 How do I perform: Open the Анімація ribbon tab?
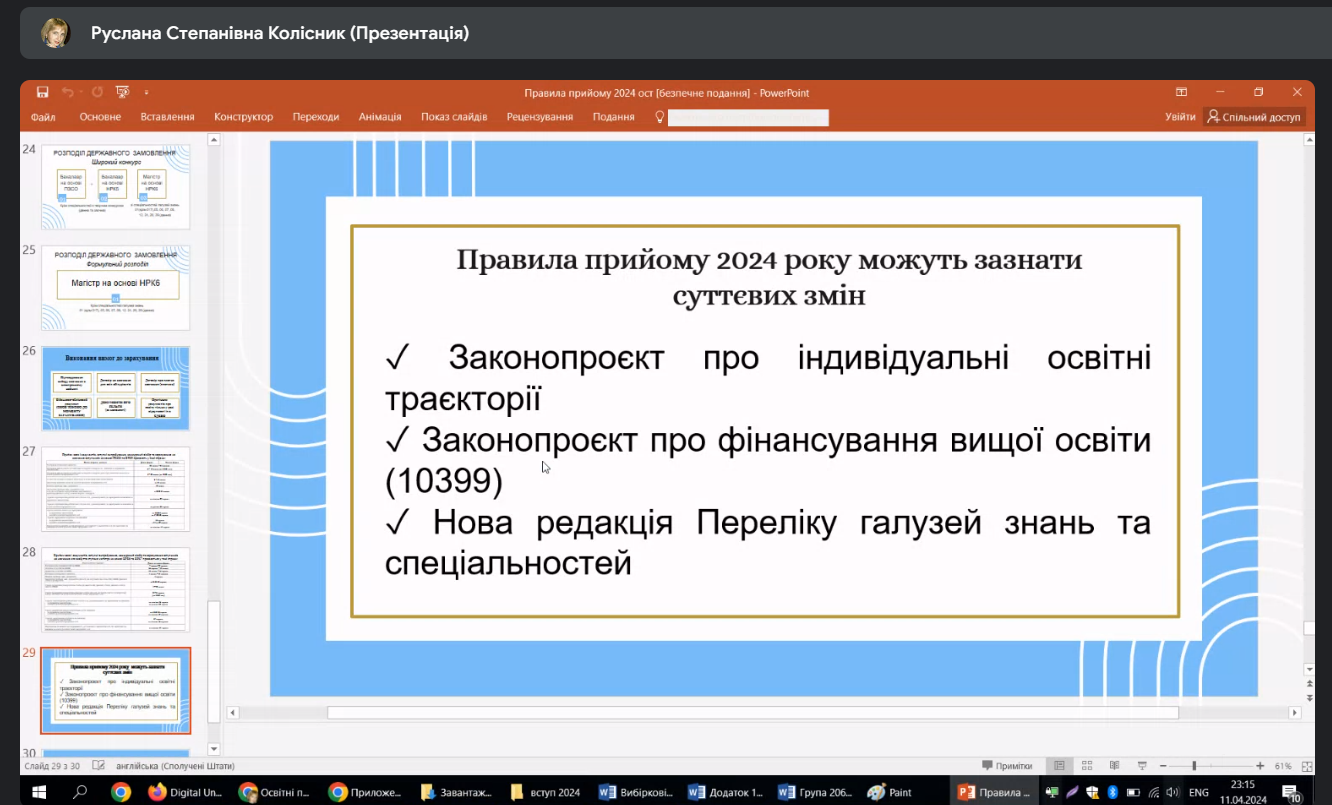pos(380,117)
